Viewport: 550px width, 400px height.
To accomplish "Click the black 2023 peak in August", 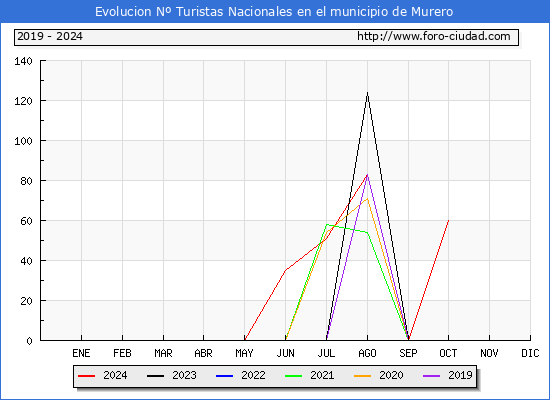I will click(x=367, y=93).
